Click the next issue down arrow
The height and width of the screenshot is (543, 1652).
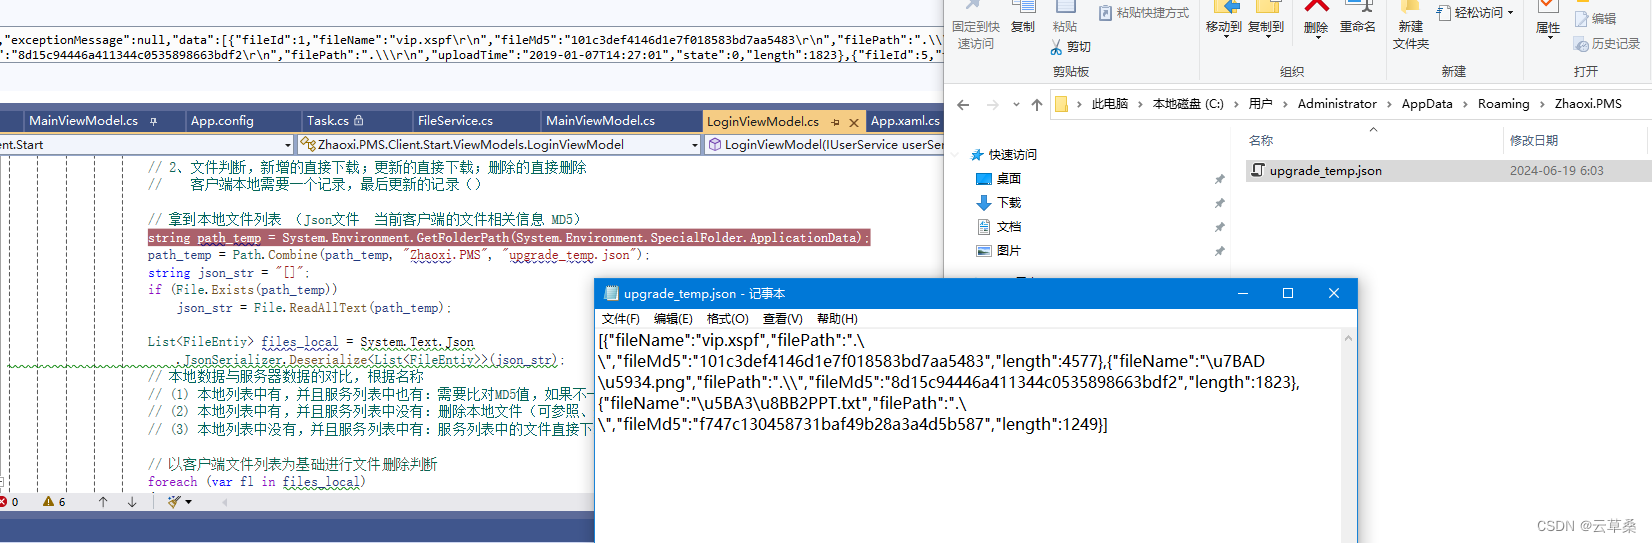(132, 502)
